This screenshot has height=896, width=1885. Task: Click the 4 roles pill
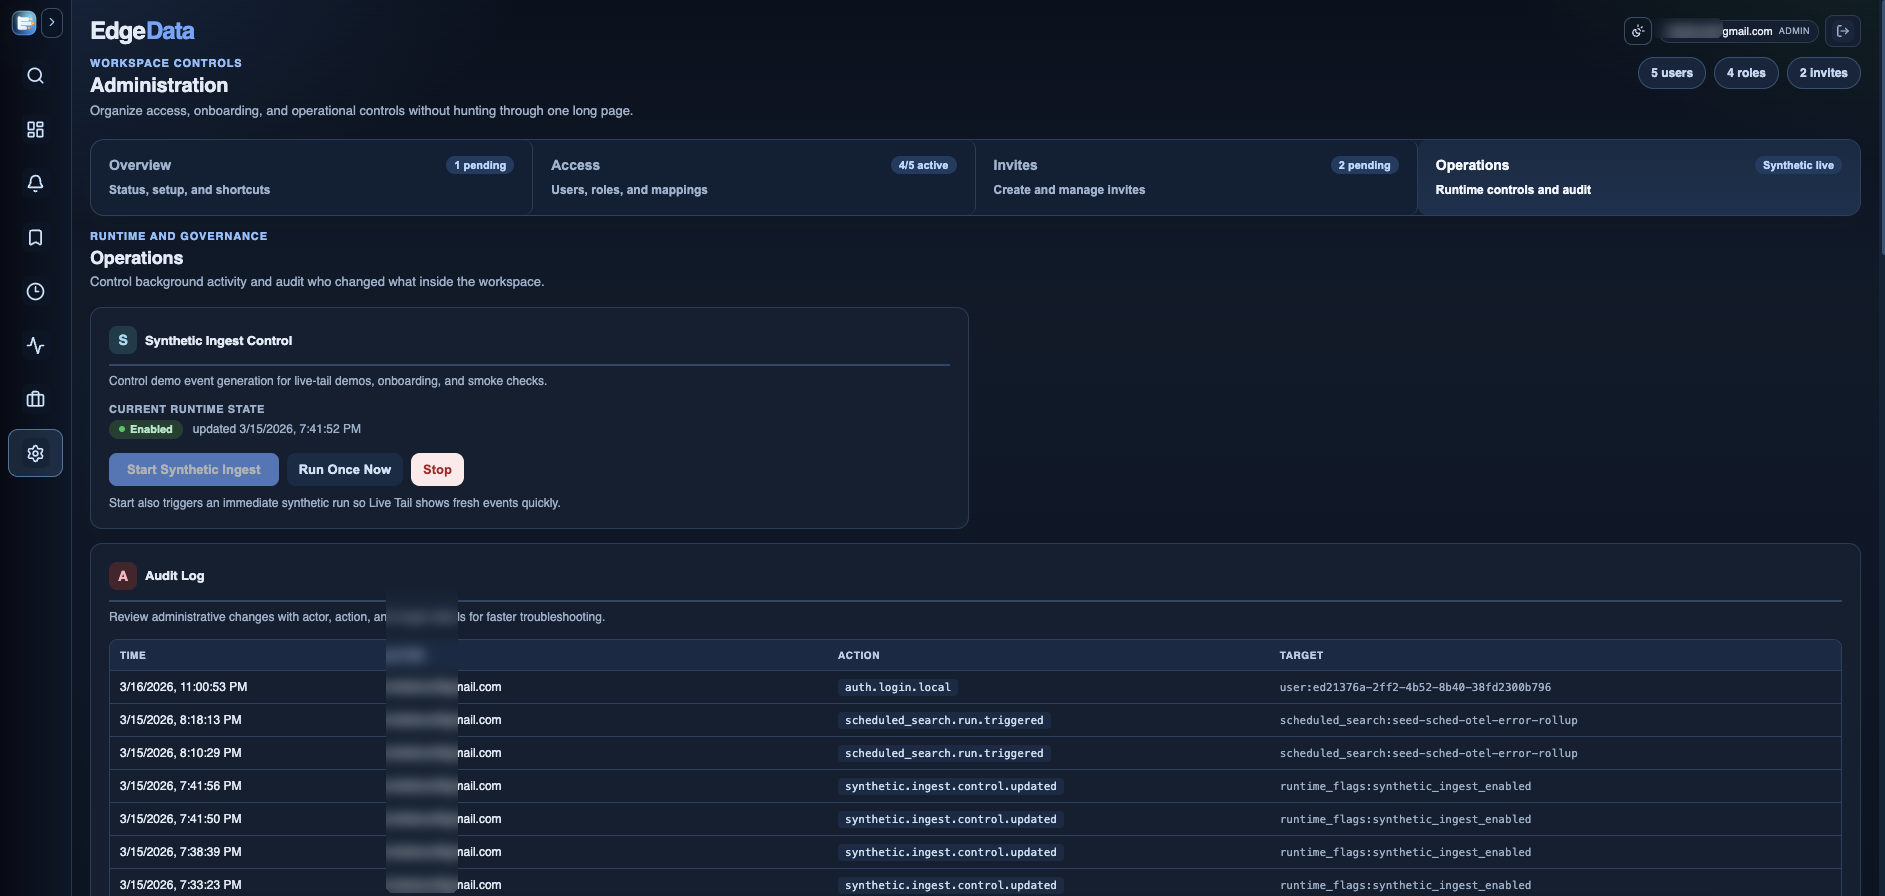coord(1746,73)
